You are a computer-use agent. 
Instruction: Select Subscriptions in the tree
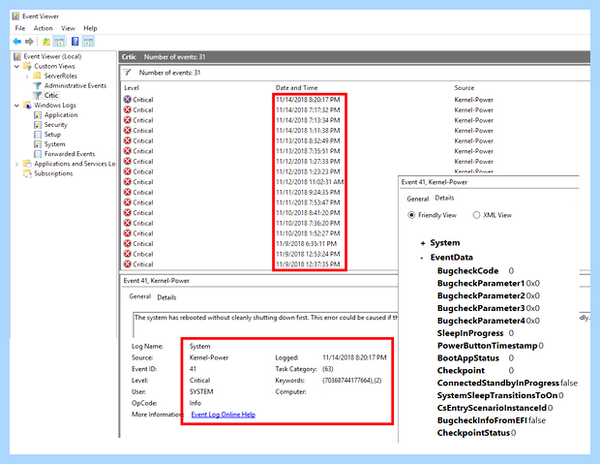pyautogui.click(x=54, y=173)
